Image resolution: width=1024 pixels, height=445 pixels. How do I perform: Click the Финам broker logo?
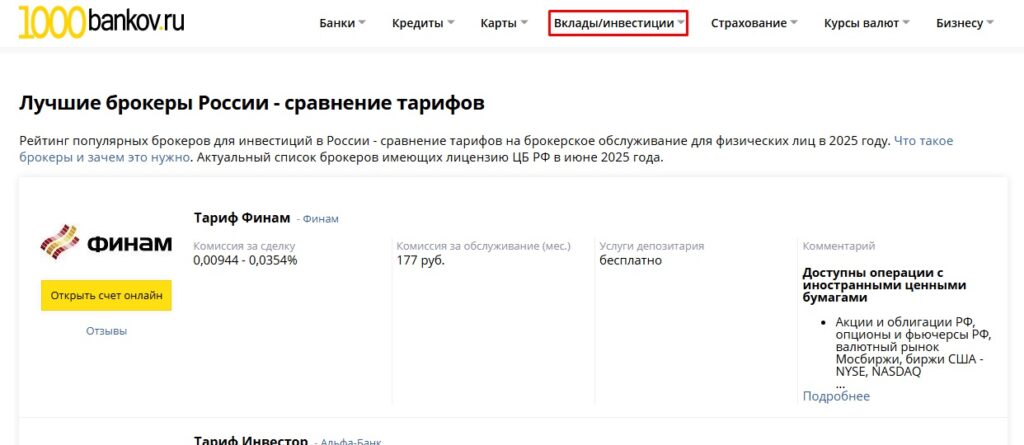click(106, 243)
